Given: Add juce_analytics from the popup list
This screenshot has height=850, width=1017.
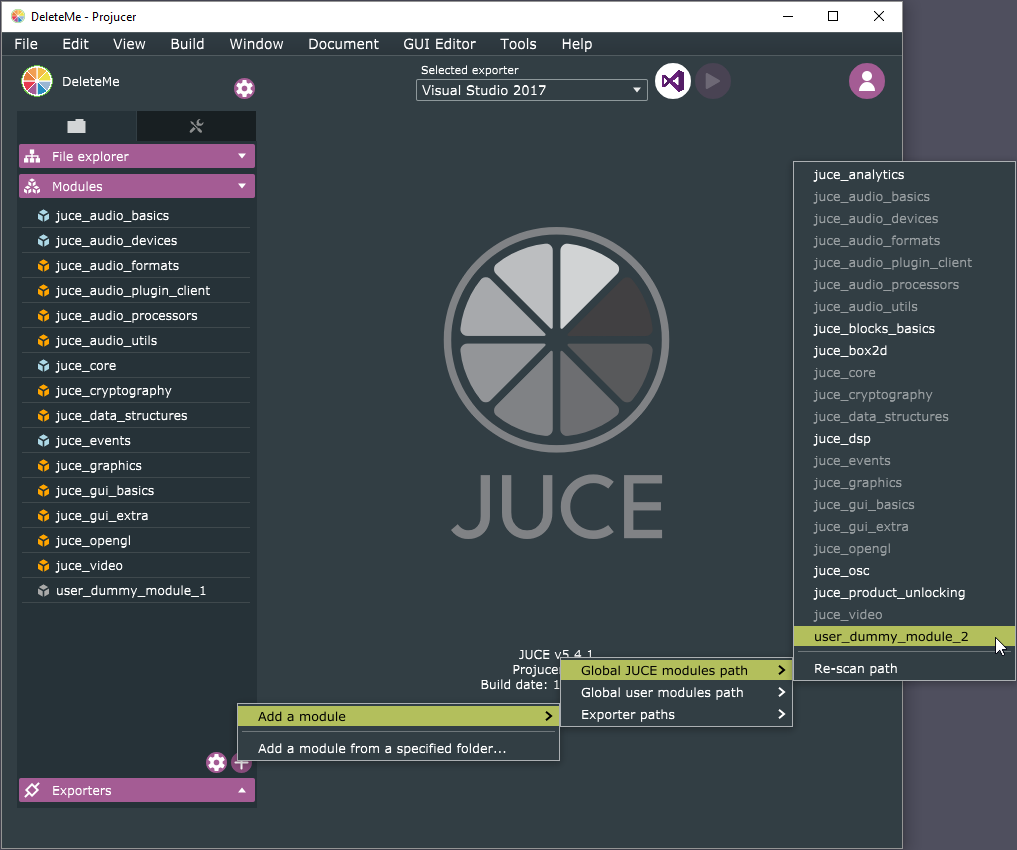Looking at the screenshot, I should (904, 174).
